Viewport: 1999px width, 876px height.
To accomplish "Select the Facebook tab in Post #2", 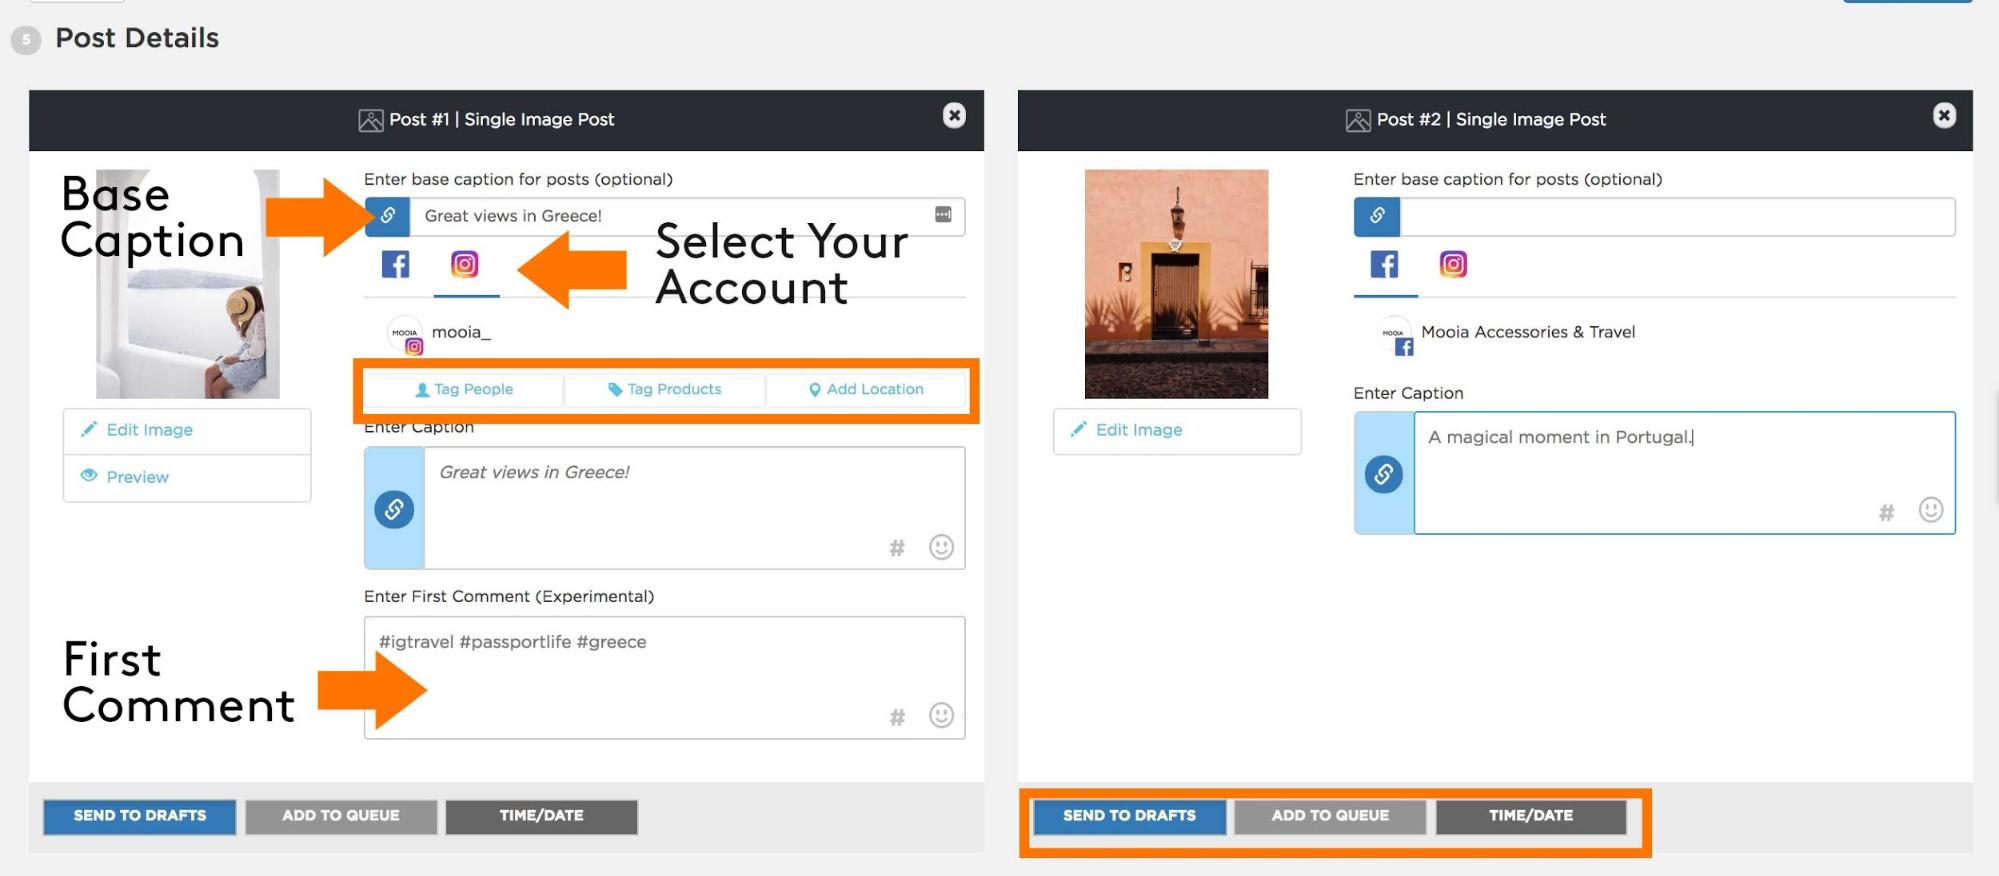I will tap(1384, 265).
